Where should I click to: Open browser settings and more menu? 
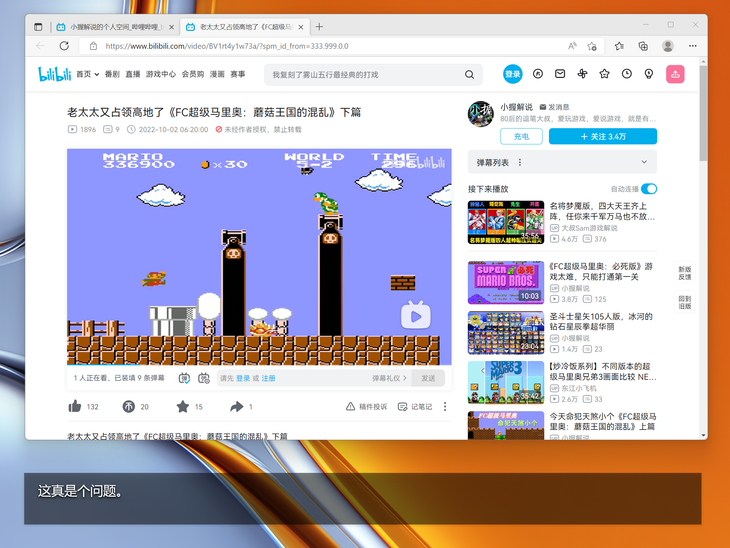tap(693, 46)
